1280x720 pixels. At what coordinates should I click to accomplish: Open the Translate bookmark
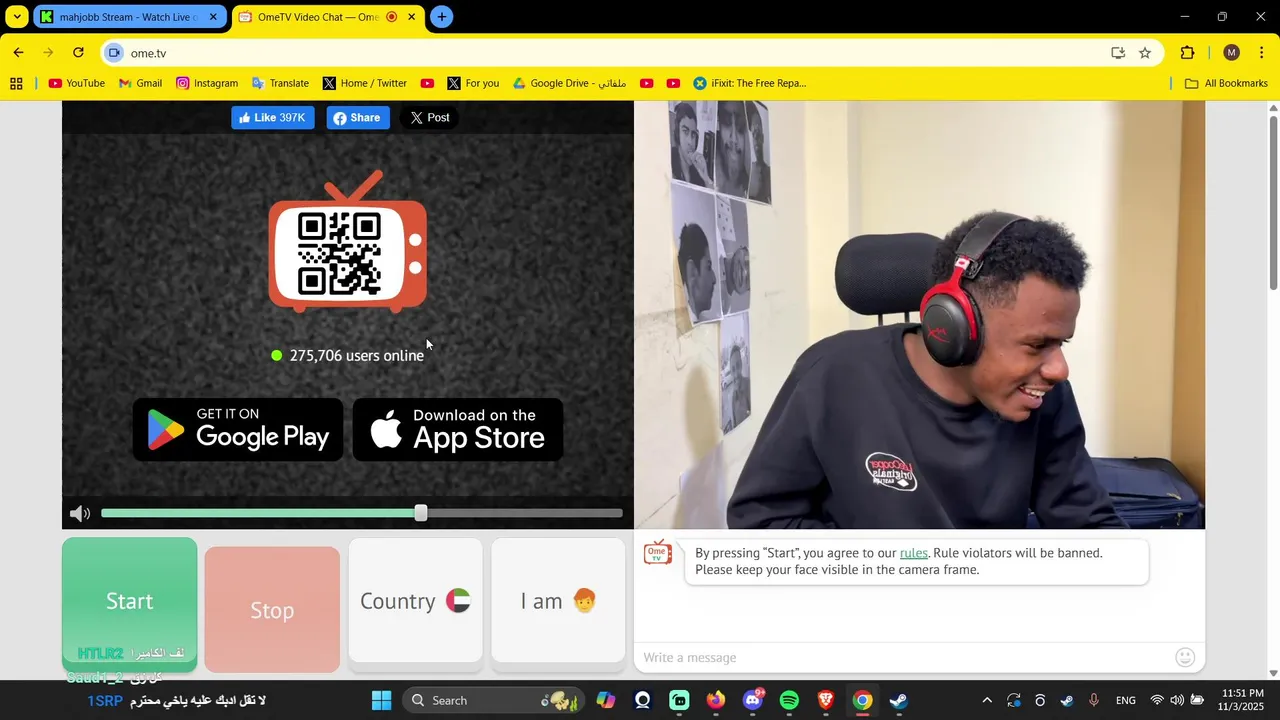pos(280,83)
